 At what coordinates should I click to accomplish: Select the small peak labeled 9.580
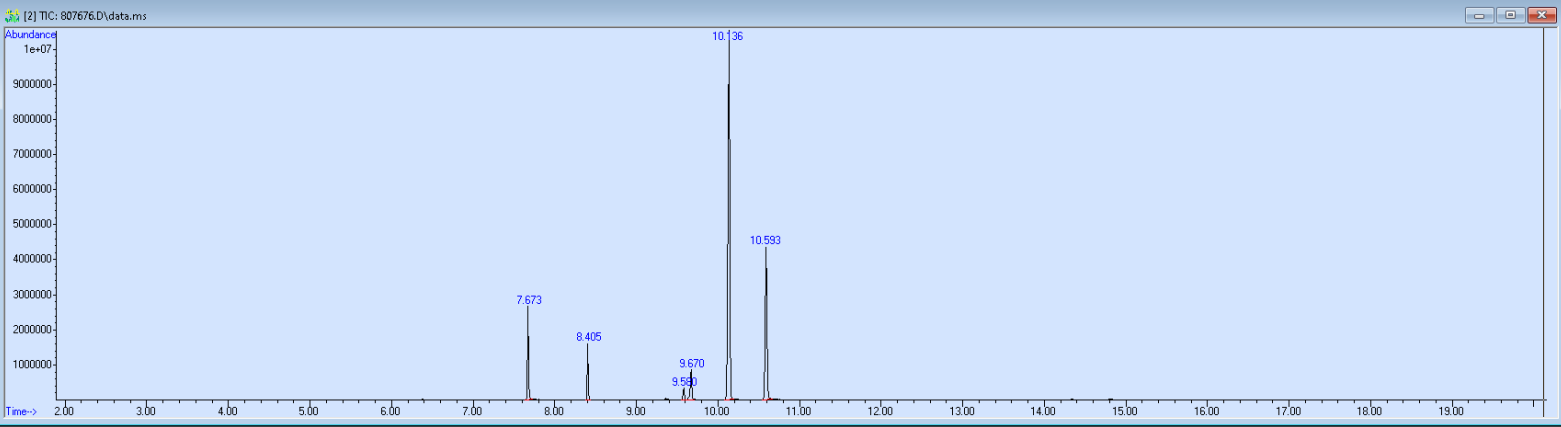pos(684,382)
